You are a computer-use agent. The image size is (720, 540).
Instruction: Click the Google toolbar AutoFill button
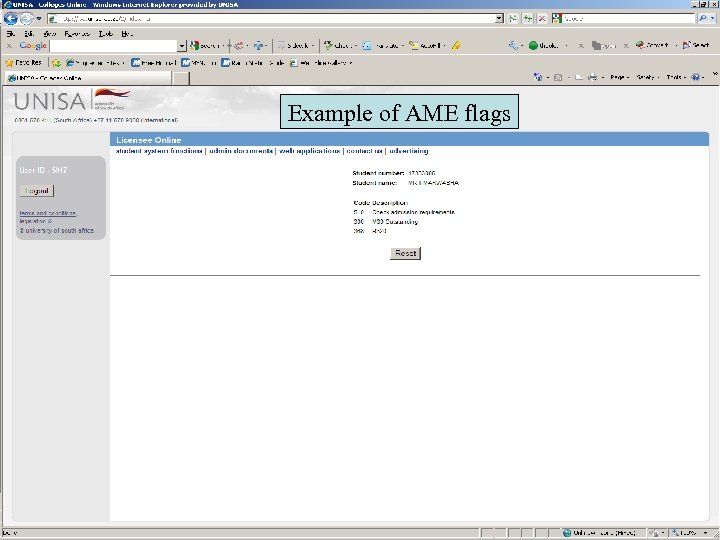(425, 46)
